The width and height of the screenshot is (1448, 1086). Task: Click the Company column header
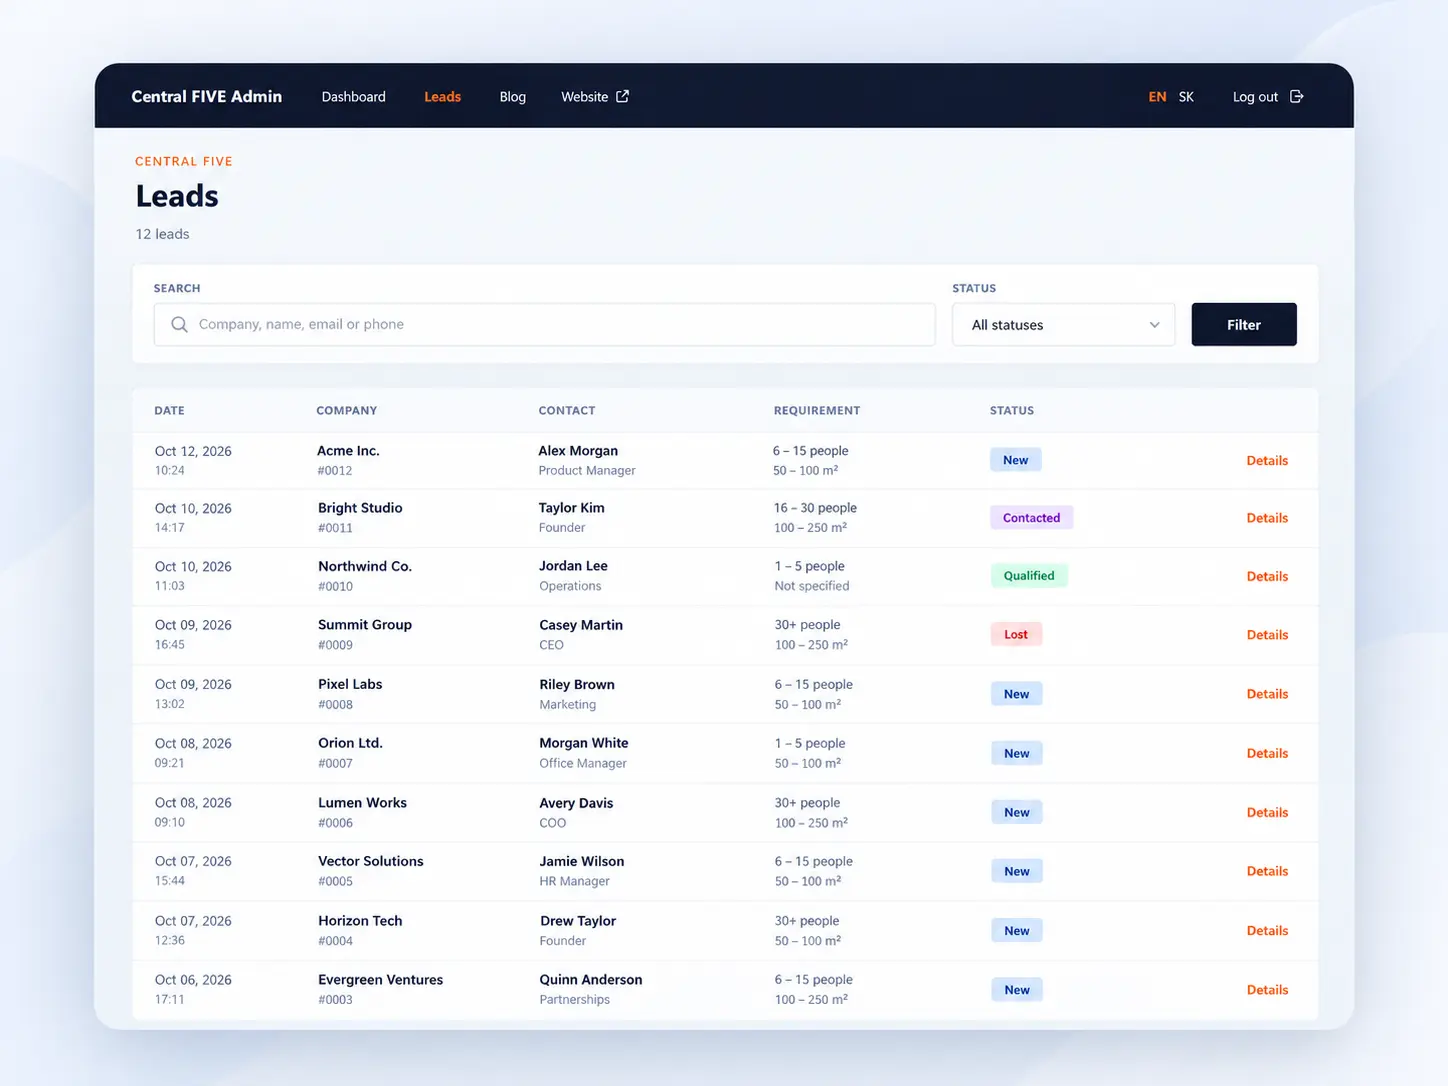point(346,410)
